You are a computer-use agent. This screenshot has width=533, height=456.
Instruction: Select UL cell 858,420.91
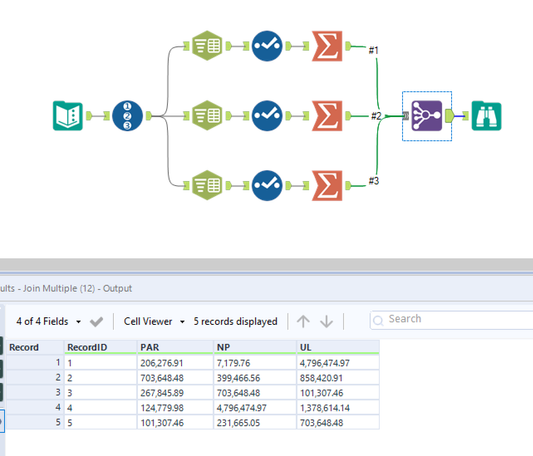click(x=338, y=378)
